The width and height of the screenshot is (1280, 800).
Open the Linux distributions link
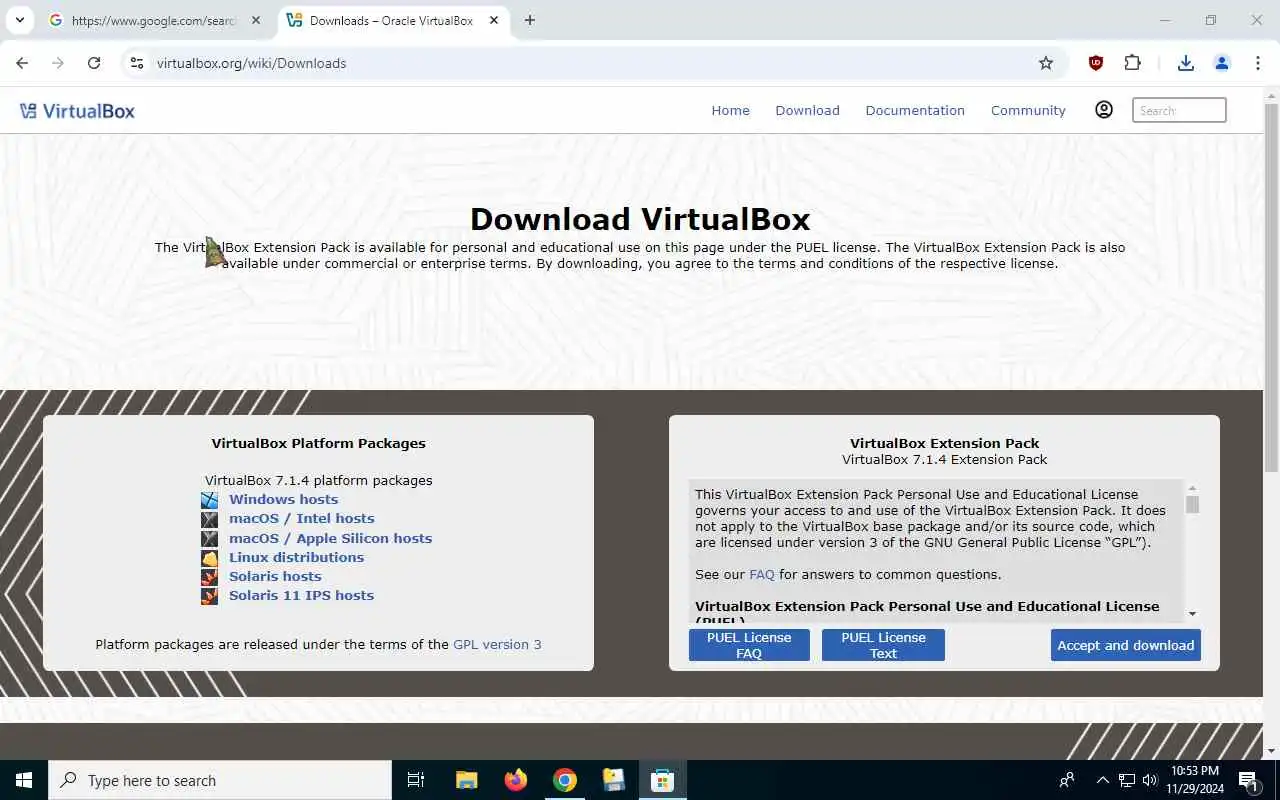pyautogui.click(x=296, y=558)
